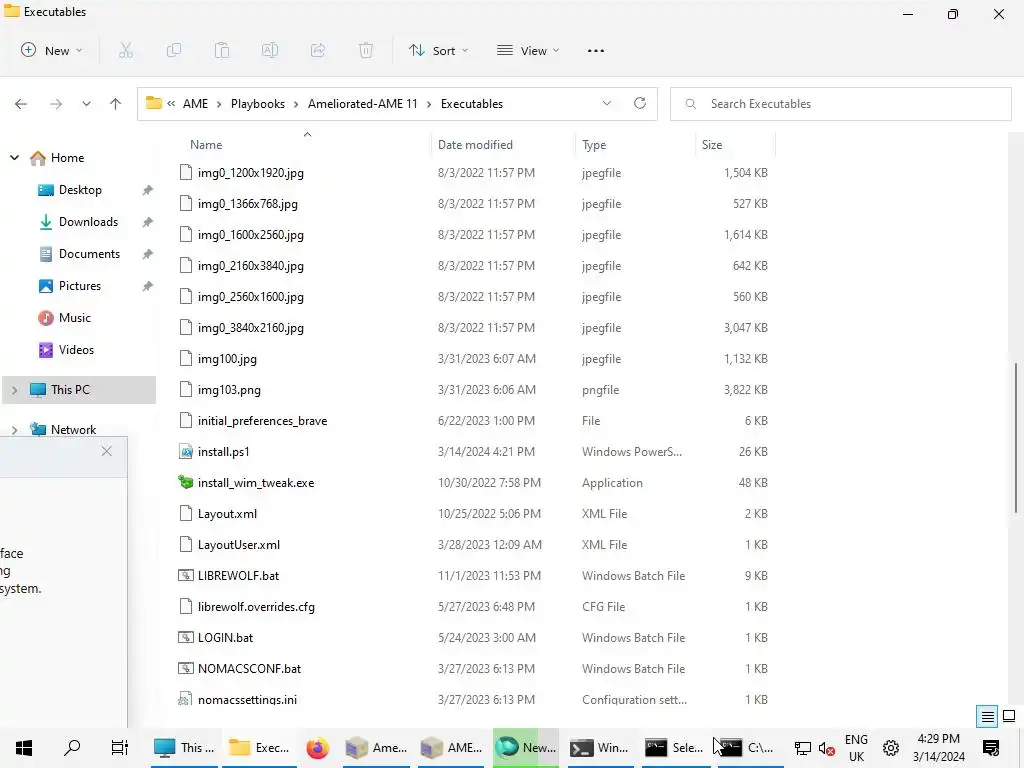
Task: Open the See more ellipsis menu
Action: pyautogui.click(x=596, y=50)
